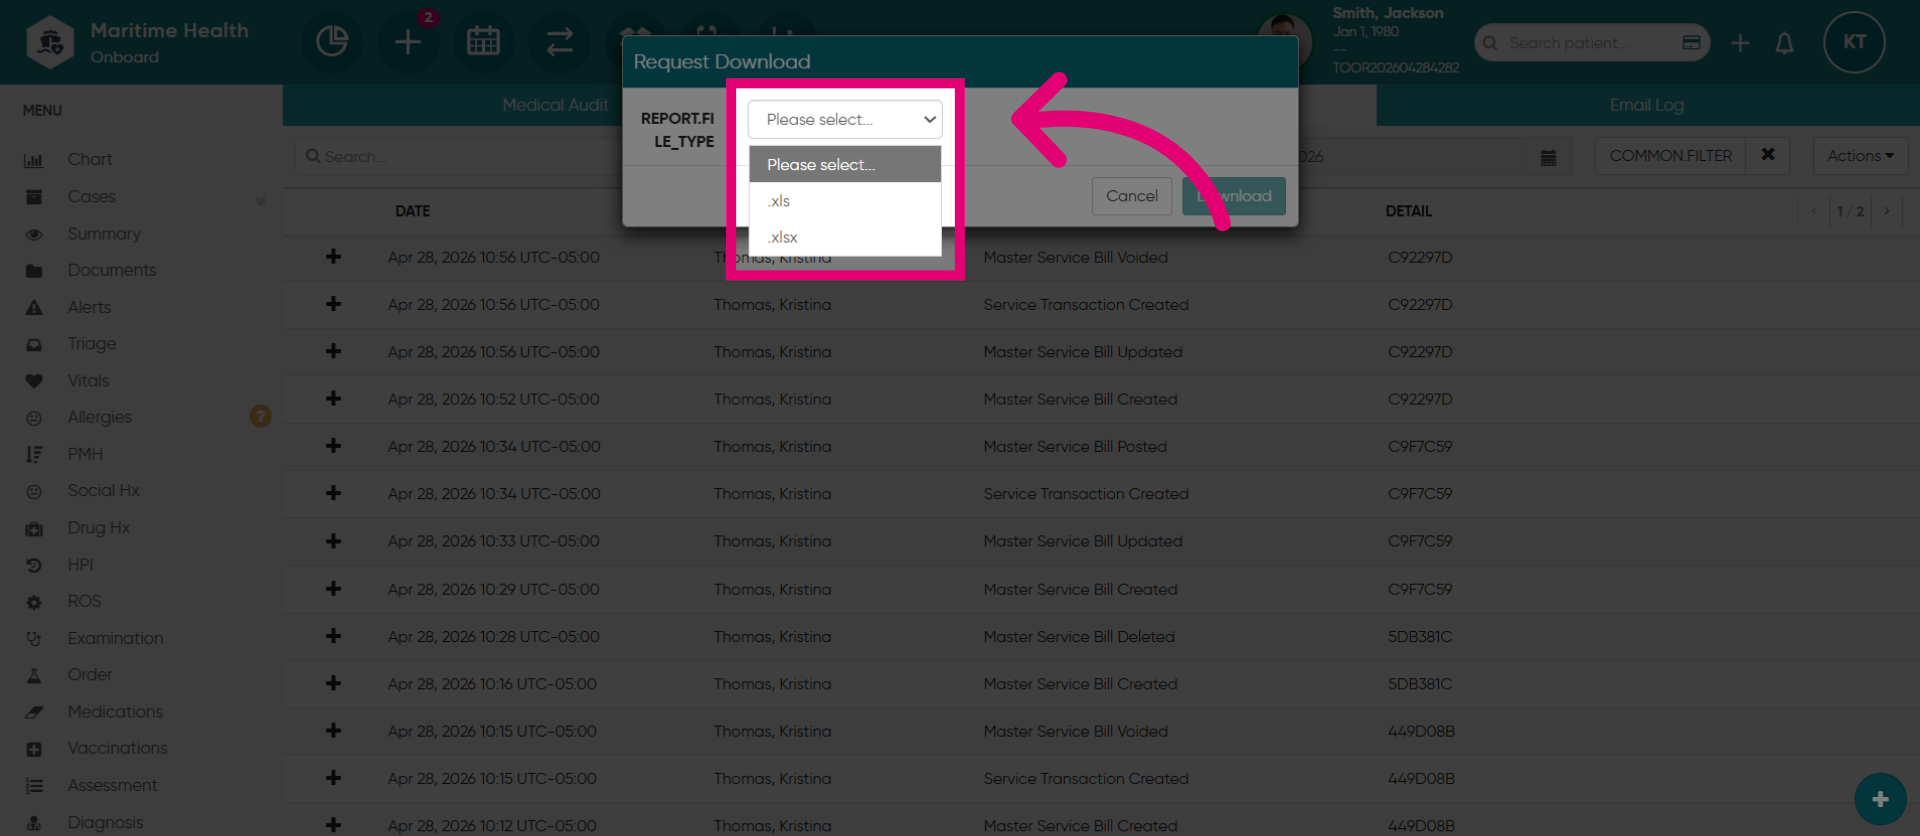Click the Search patient input field
The height and width of the screenshot is (836, 1920).
(x=1590, y=43)
